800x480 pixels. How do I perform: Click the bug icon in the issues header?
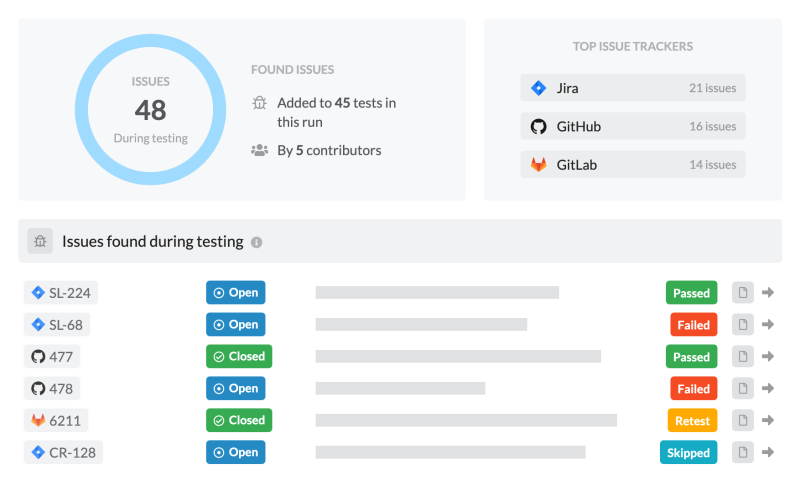pyautogui.click(x=40, y=241)
